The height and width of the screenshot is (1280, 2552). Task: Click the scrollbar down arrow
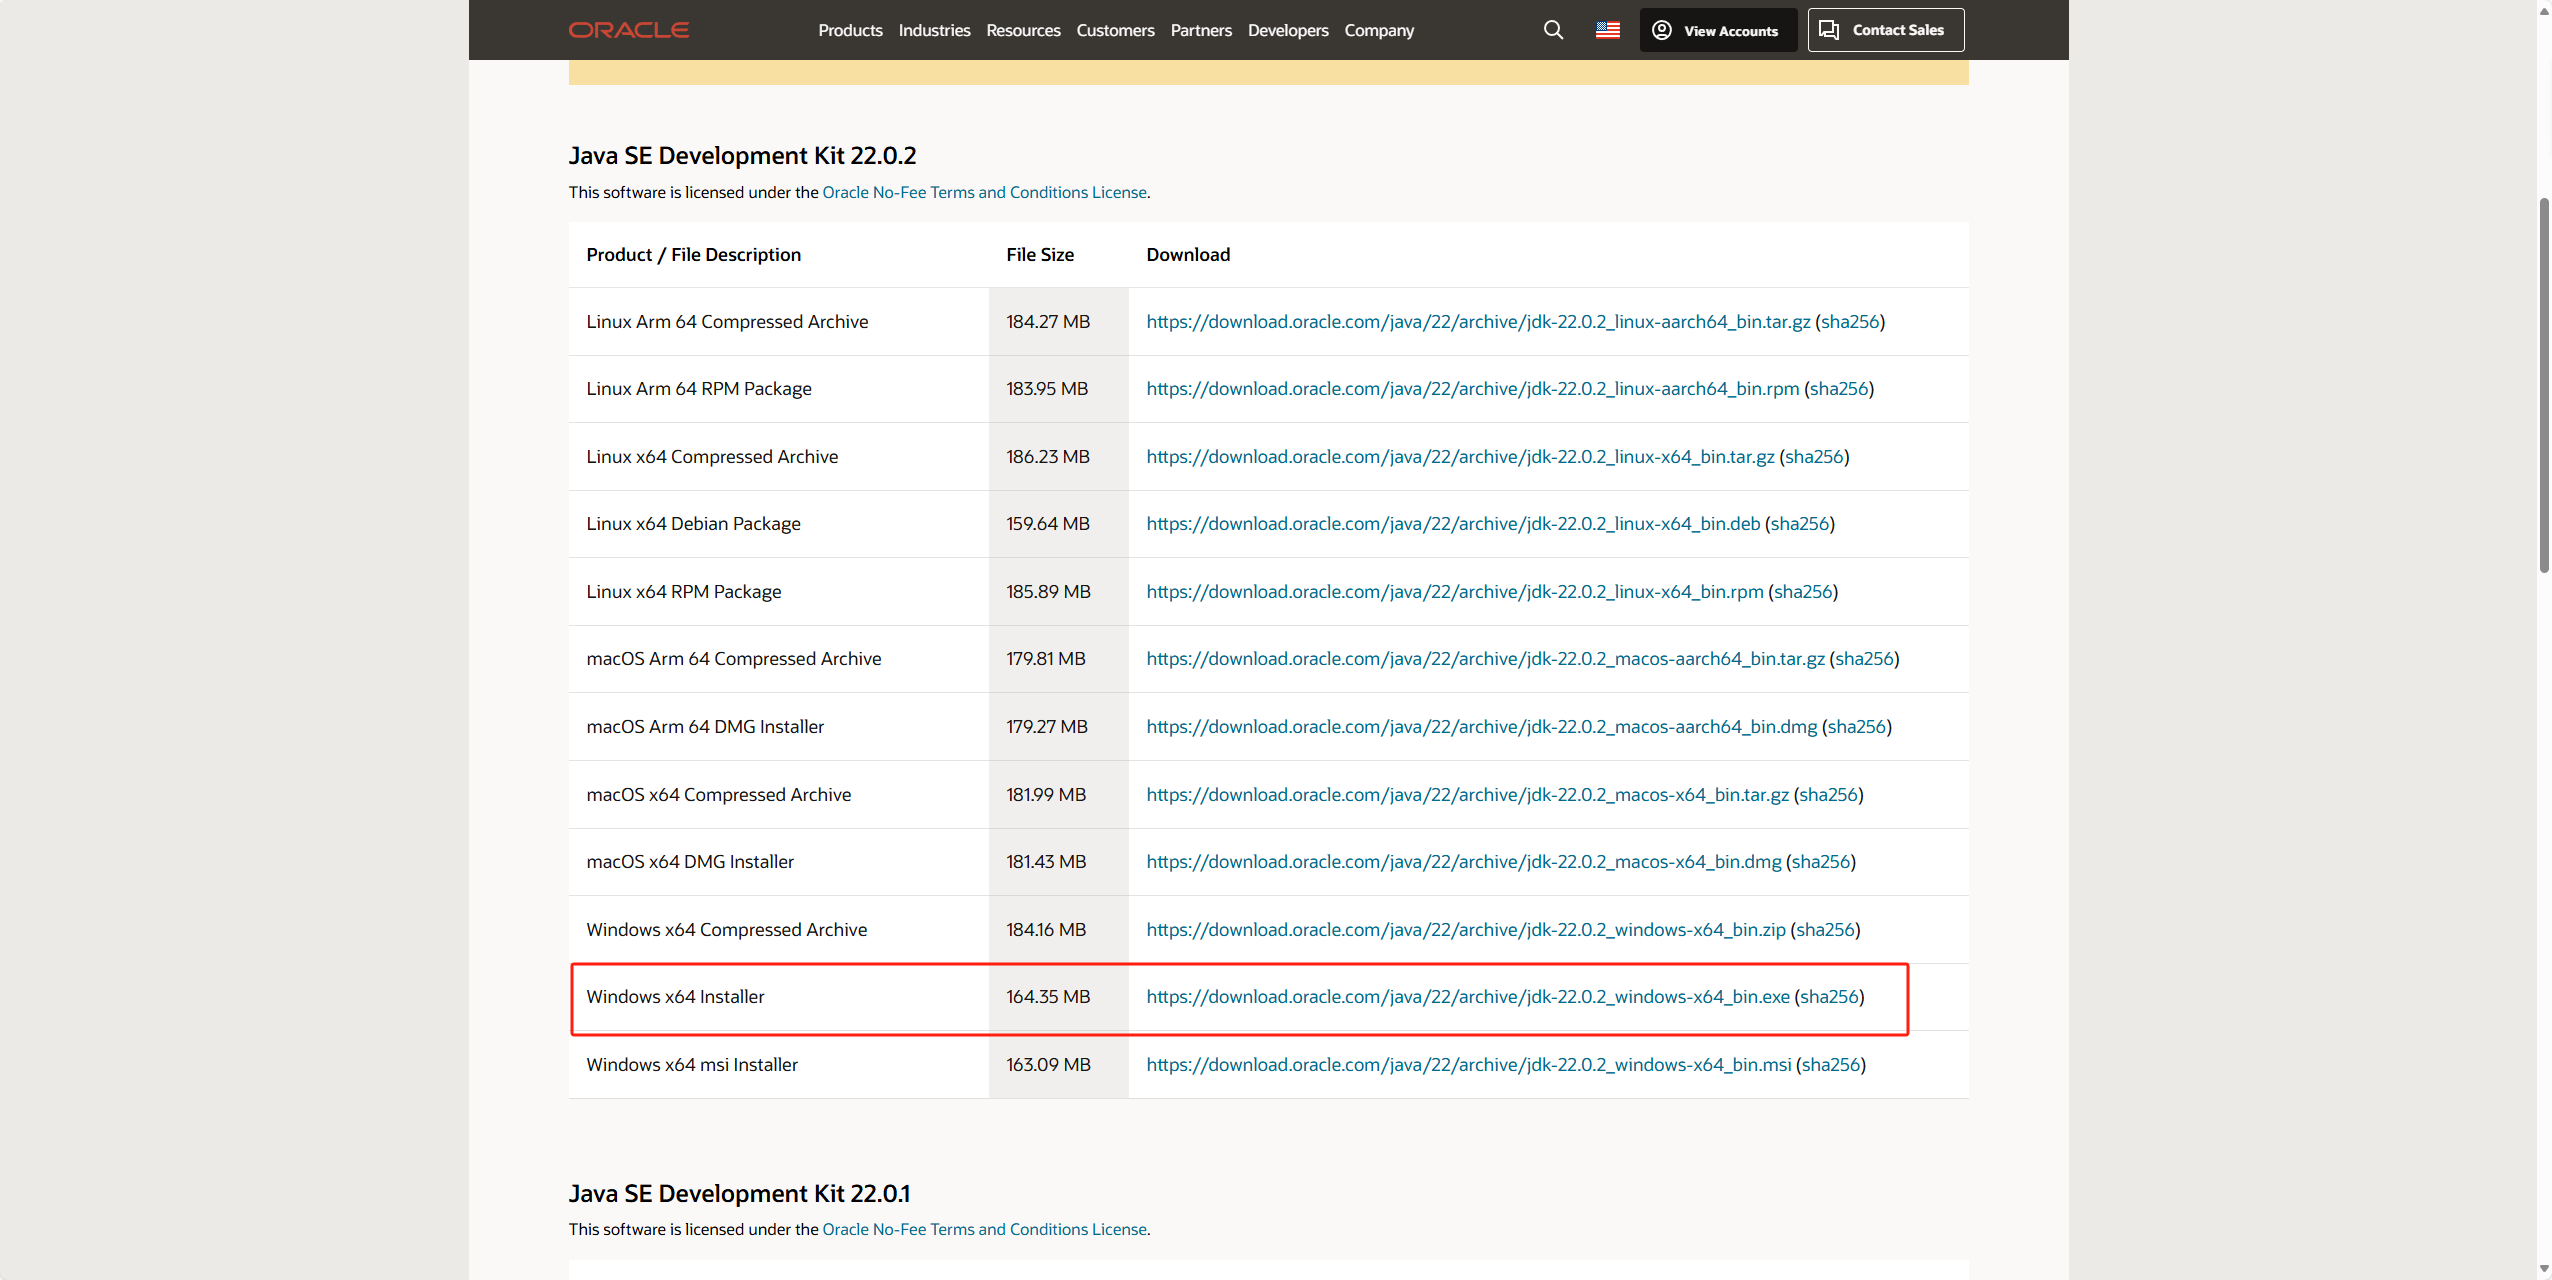(x=2544, y=1269)
